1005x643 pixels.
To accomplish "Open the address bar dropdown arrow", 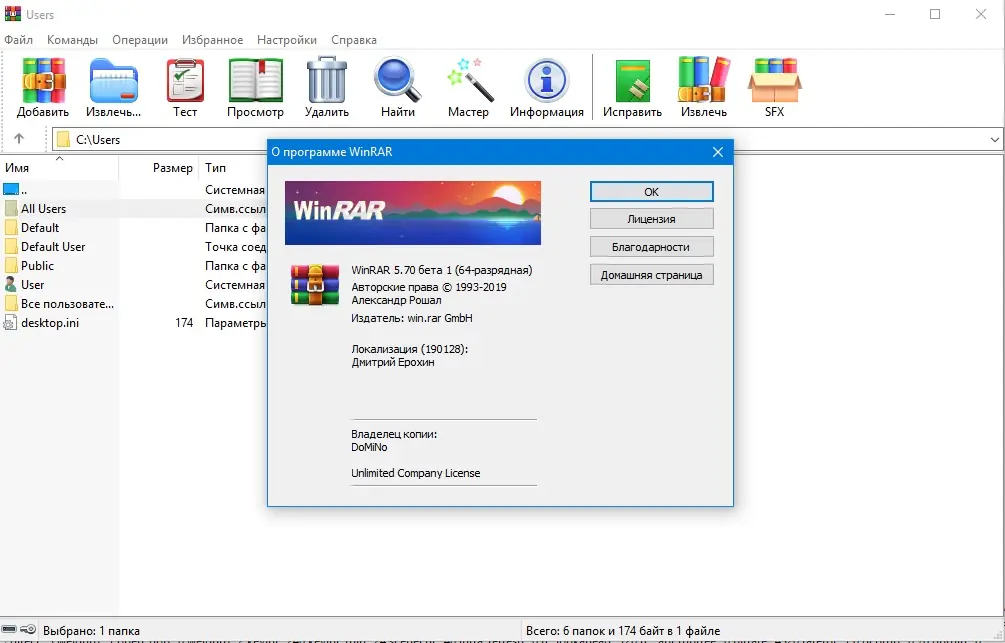I will pos(995,139).
